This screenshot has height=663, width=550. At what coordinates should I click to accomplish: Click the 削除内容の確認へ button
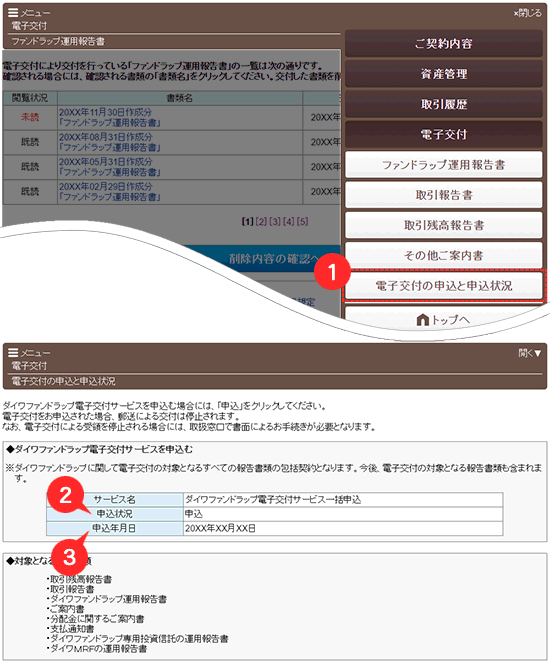(274, 259)
